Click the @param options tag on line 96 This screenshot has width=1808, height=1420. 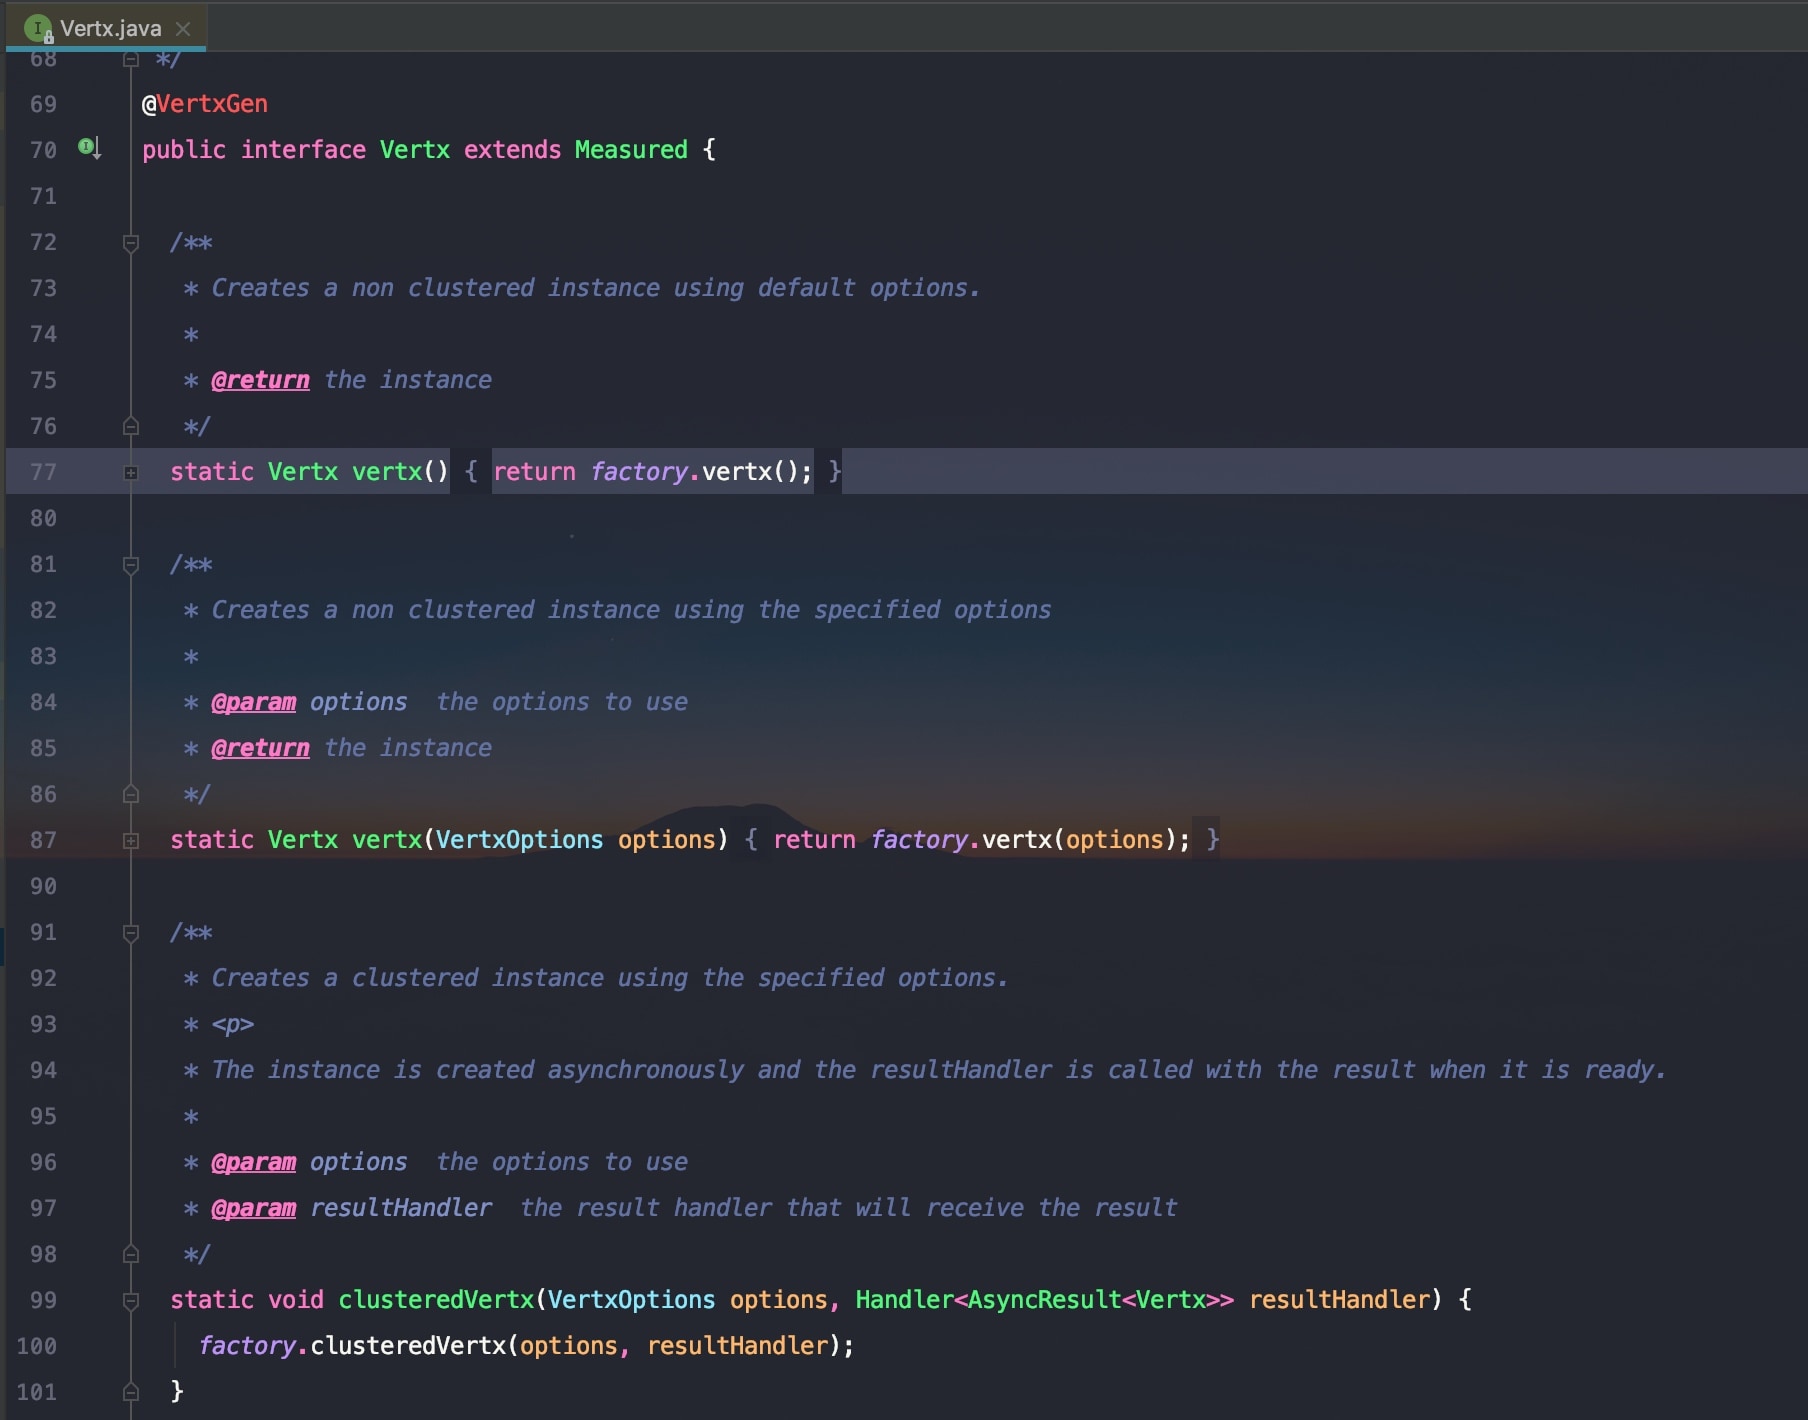pos(253,1162)
